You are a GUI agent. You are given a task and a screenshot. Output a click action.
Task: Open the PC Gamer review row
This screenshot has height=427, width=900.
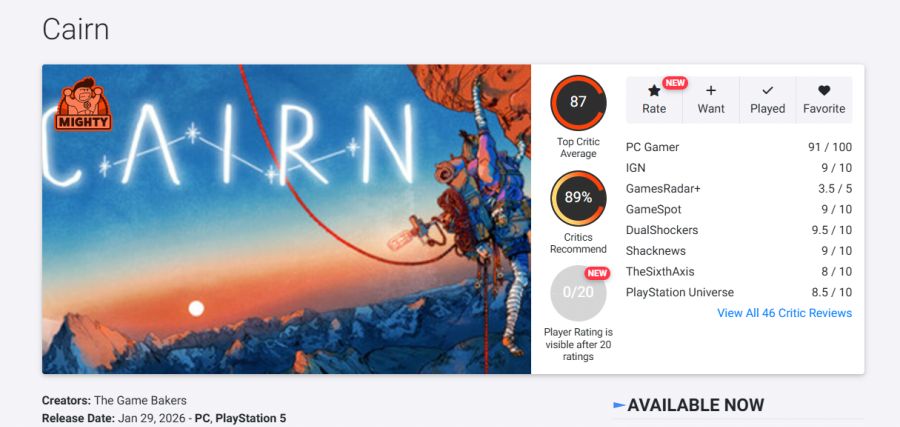(x=739, y=147)
